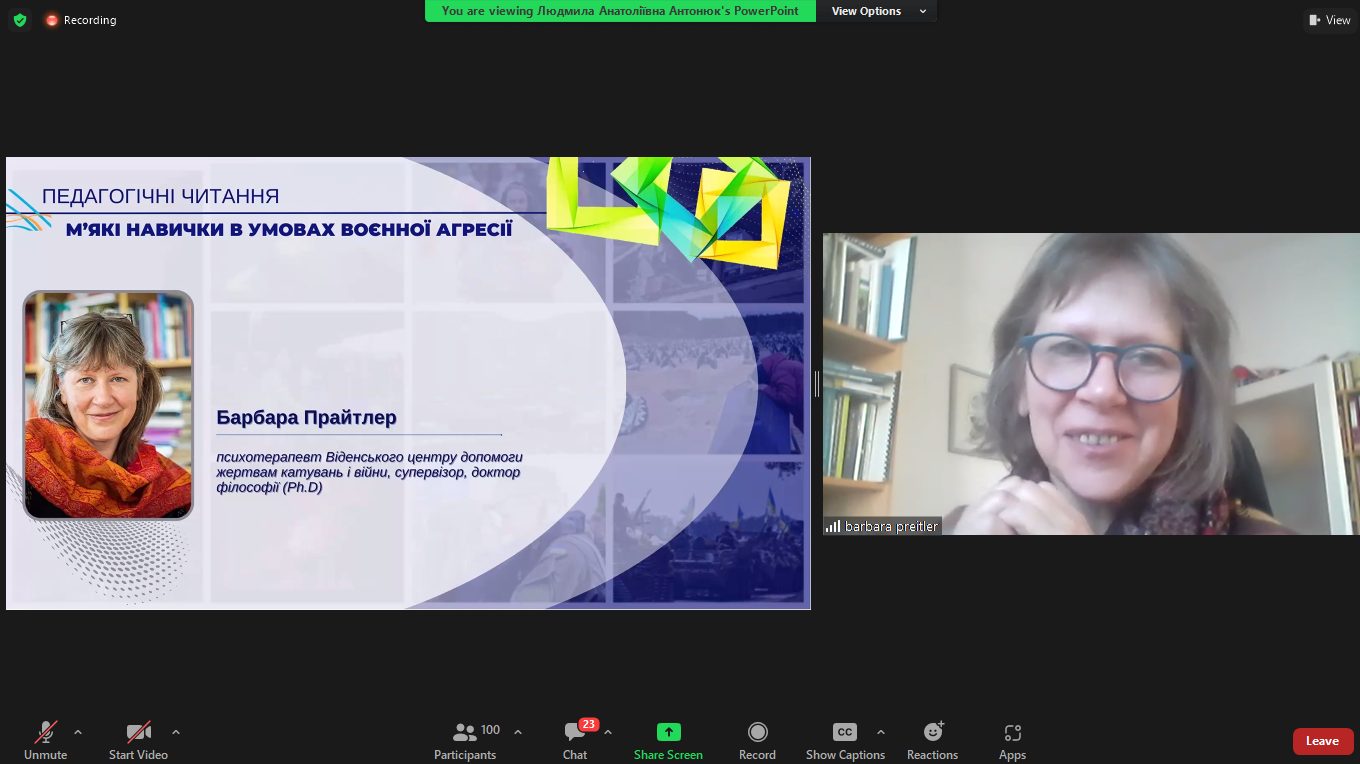The height and width of the screenshot is (764, 1360).
Task: Start Video camera toggle
Action: tap(138, 740)
